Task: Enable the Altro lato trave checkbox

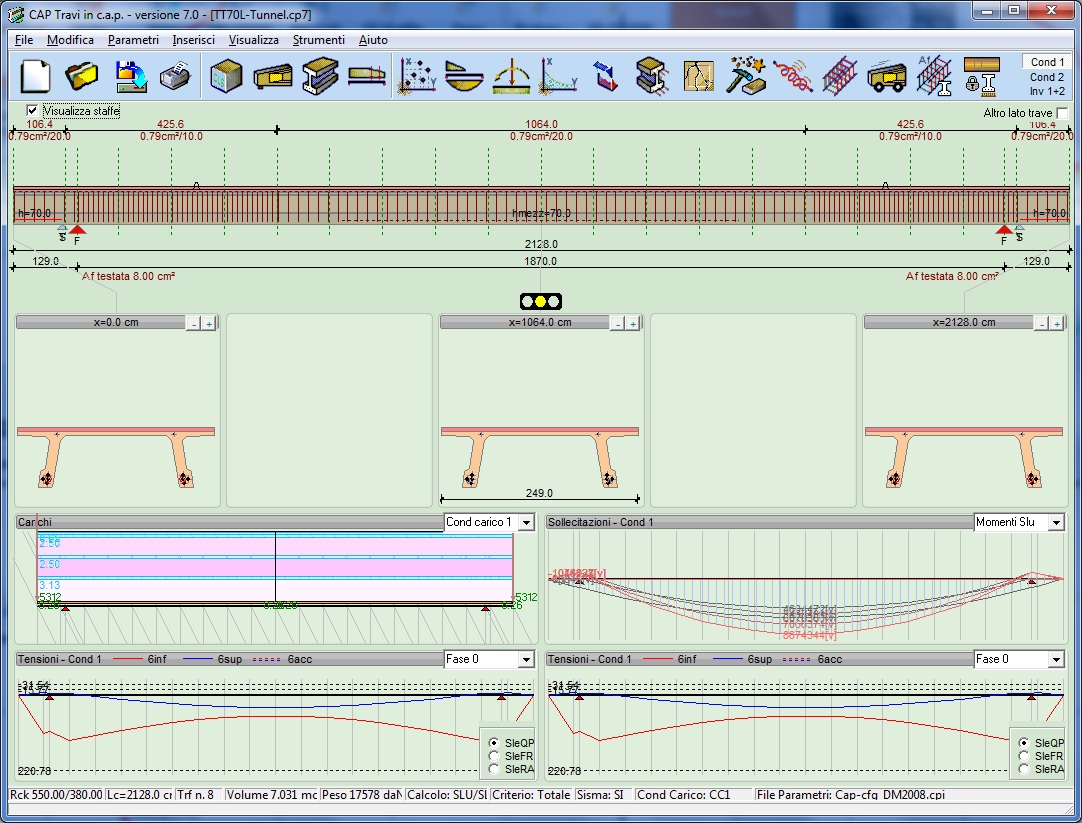Action: pyautogui.click(x=1062, y=113)
